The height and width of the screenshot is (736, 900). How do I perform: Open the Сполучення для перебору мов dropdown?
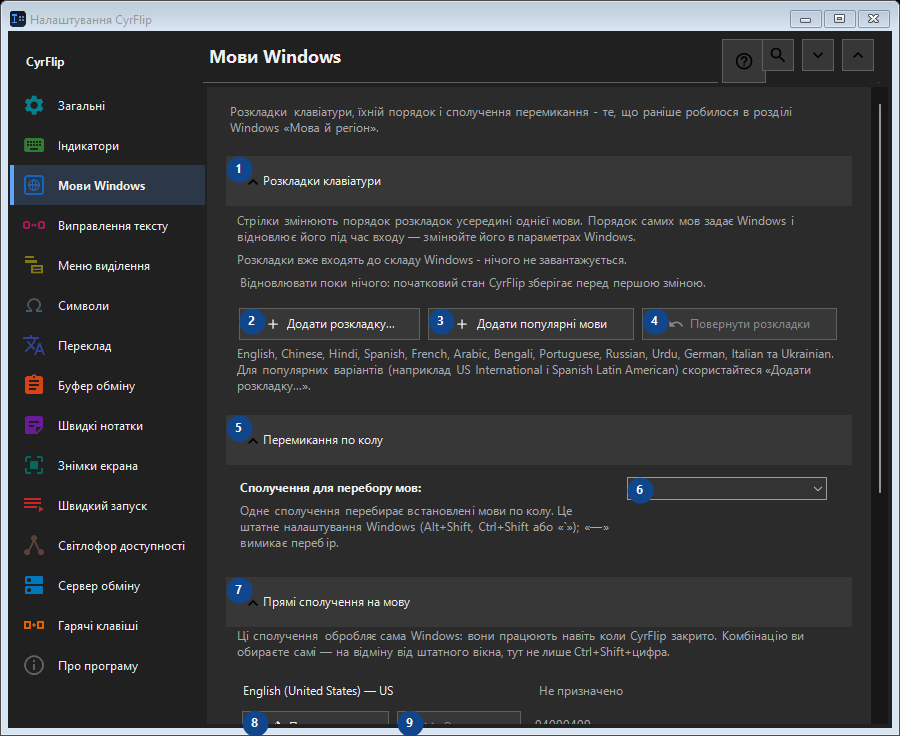727,489
